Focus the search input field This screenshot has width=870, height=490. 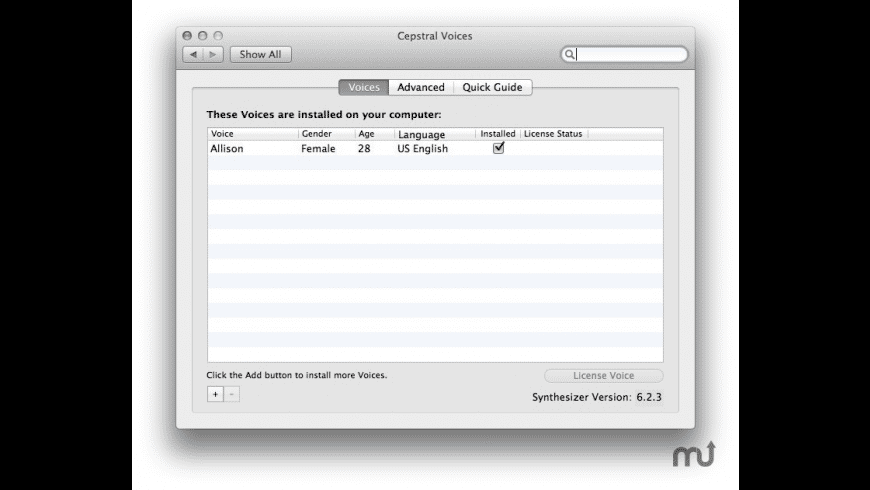coord(624,54)
